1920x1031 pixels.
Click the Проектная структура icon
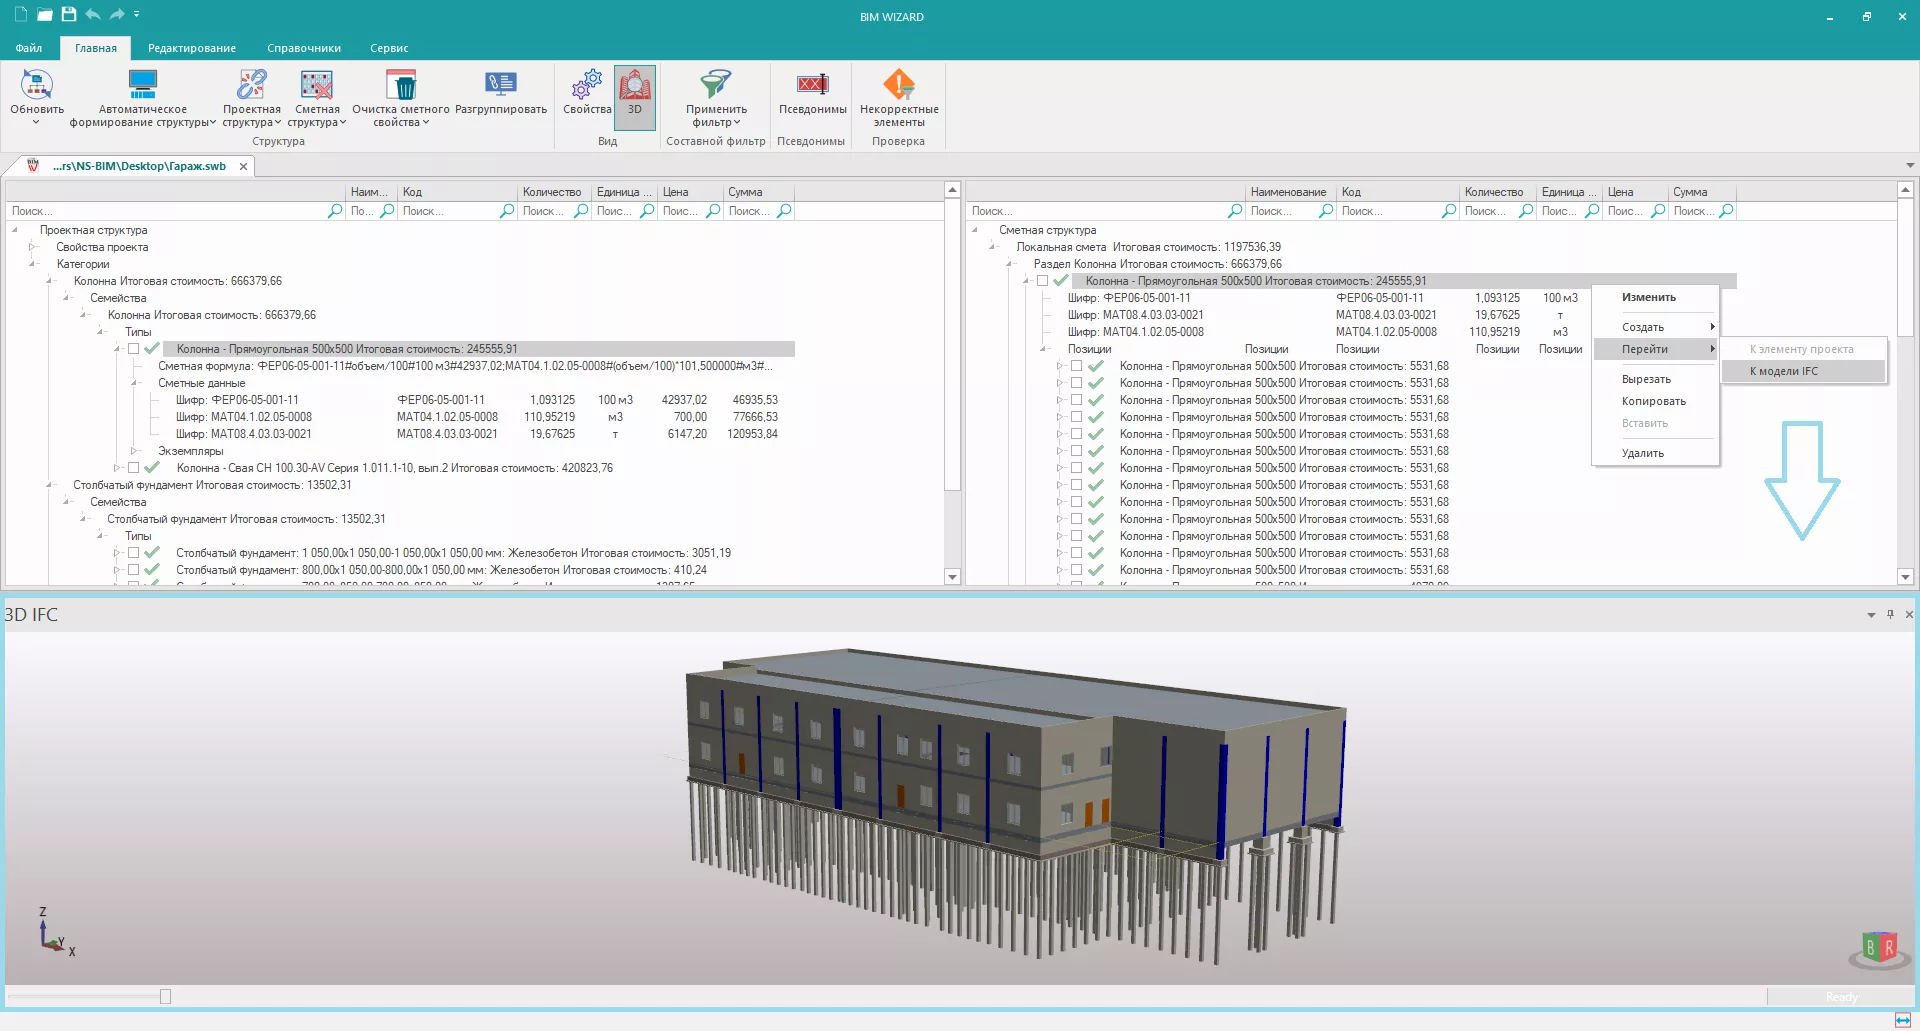pos(251,85)
